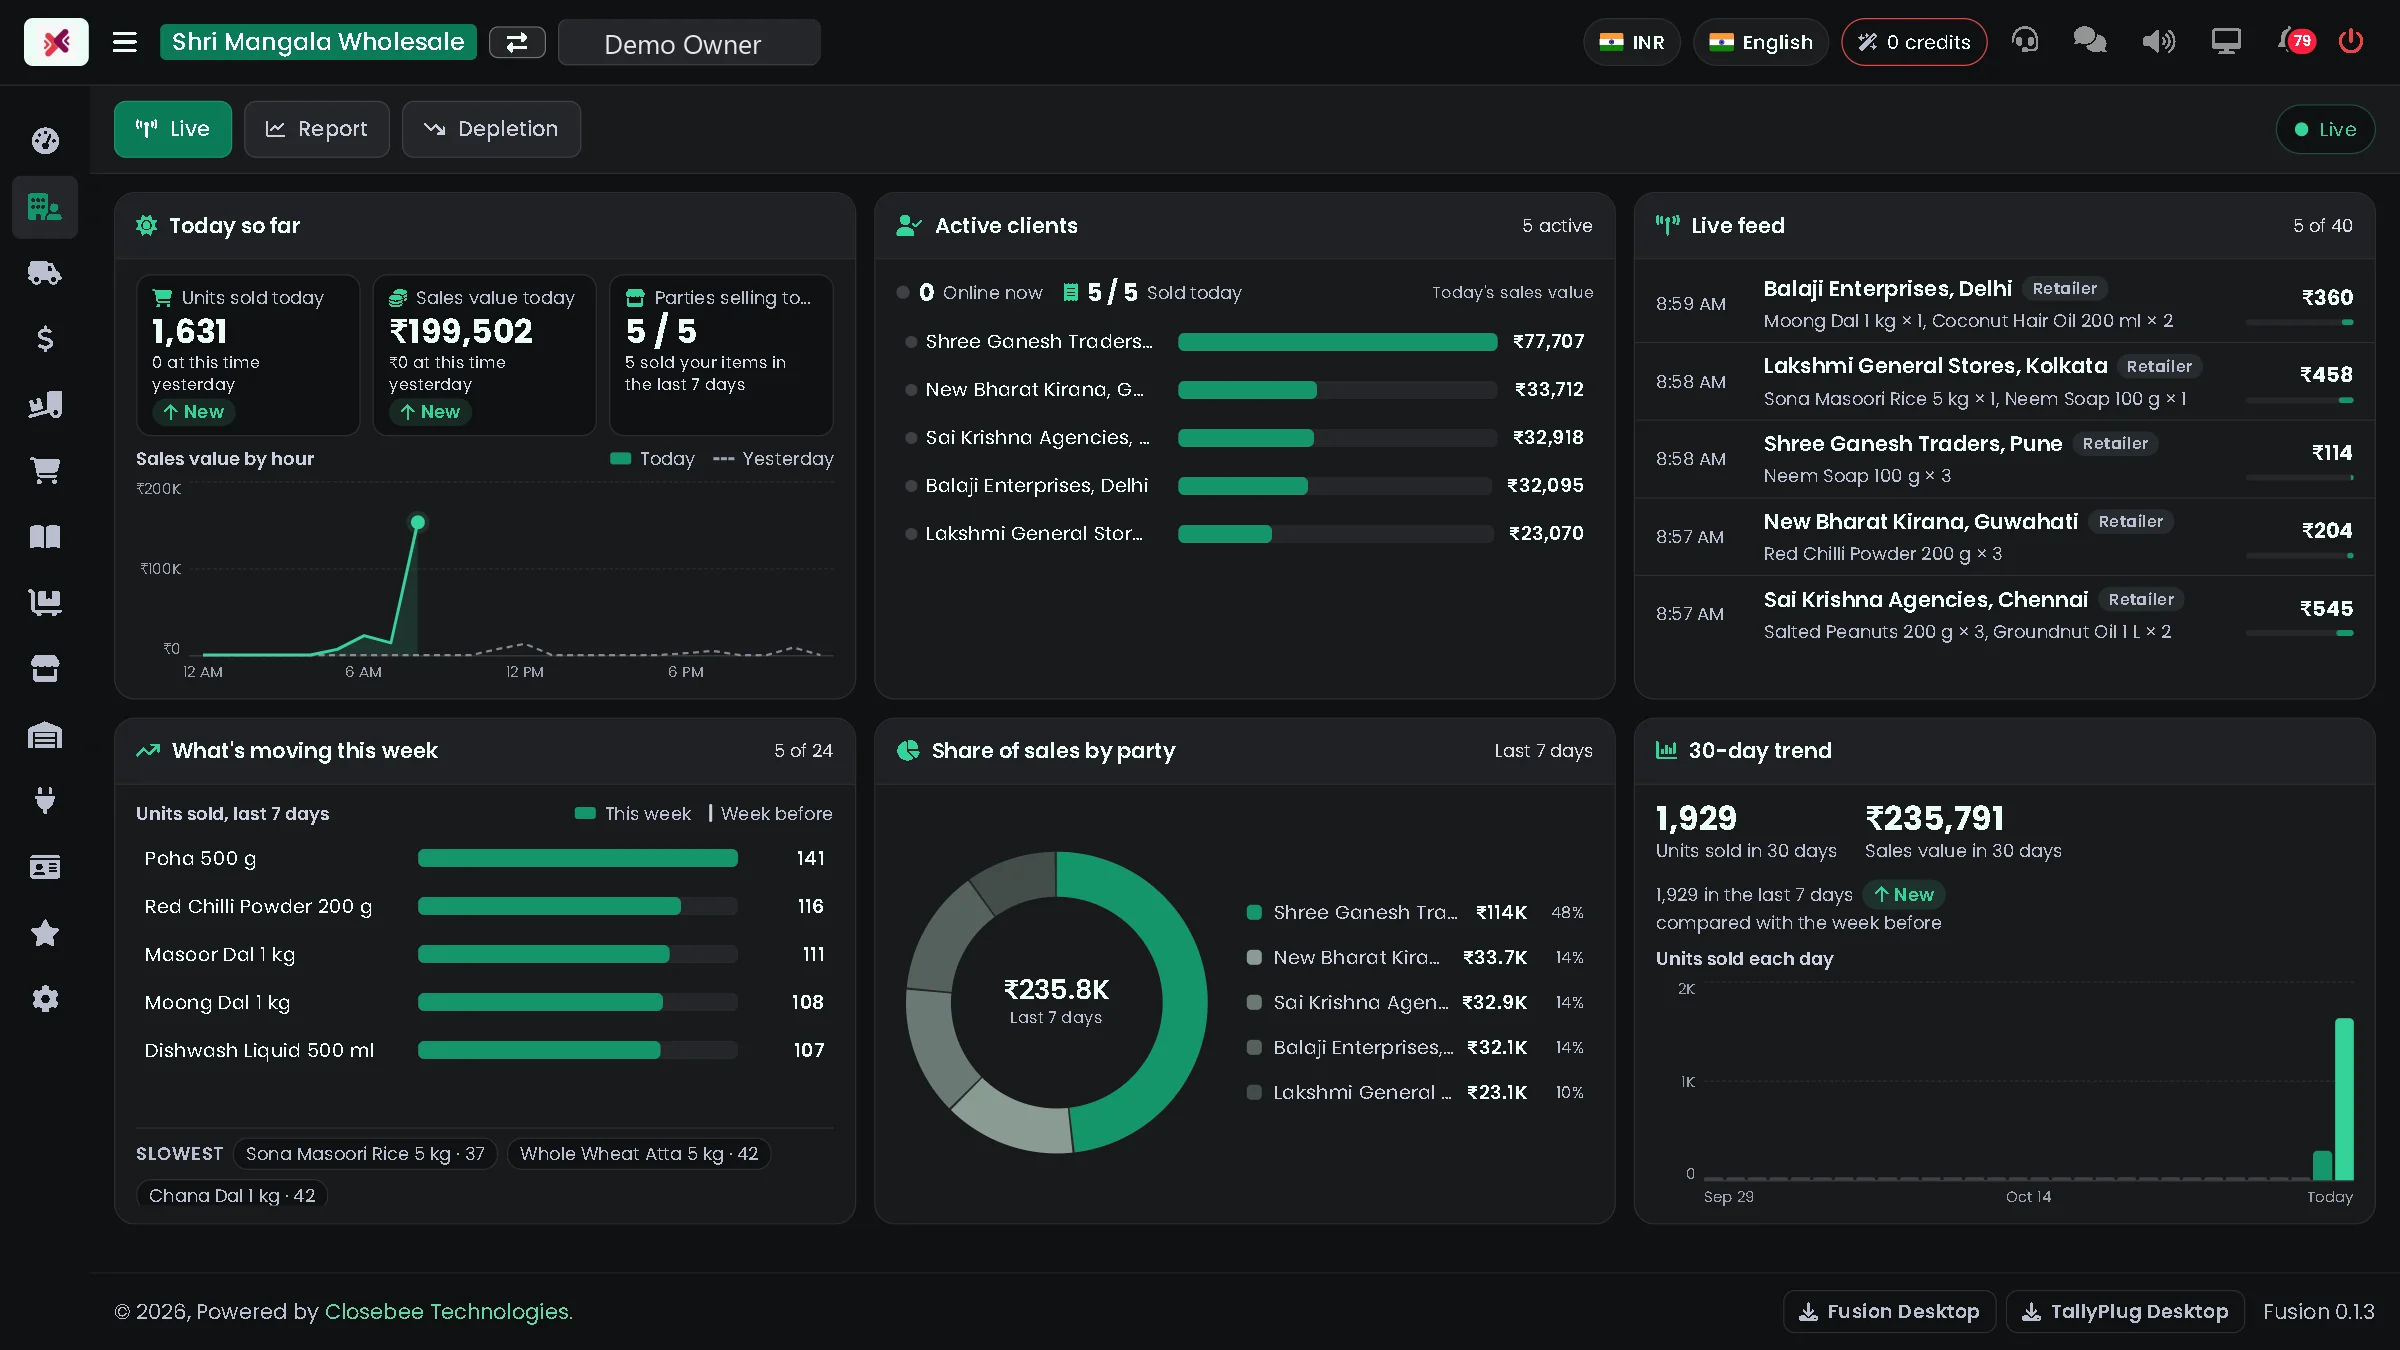Click the 0 credits button
2400x1350 pixels.
tap(1914, 42)
